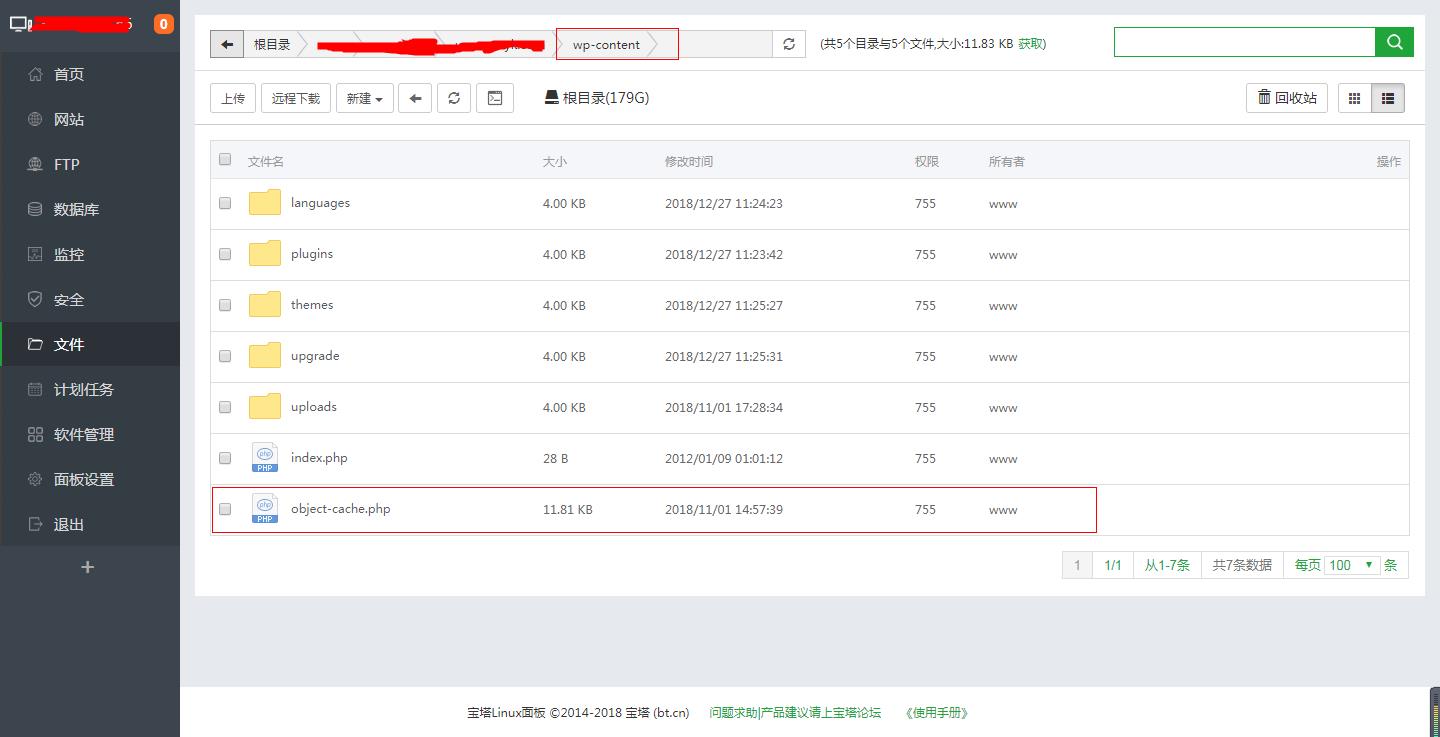Screen dimensions: 1440x737
Task: Open the per-page 100 dropdown
Action: [x=1352, y=565]
